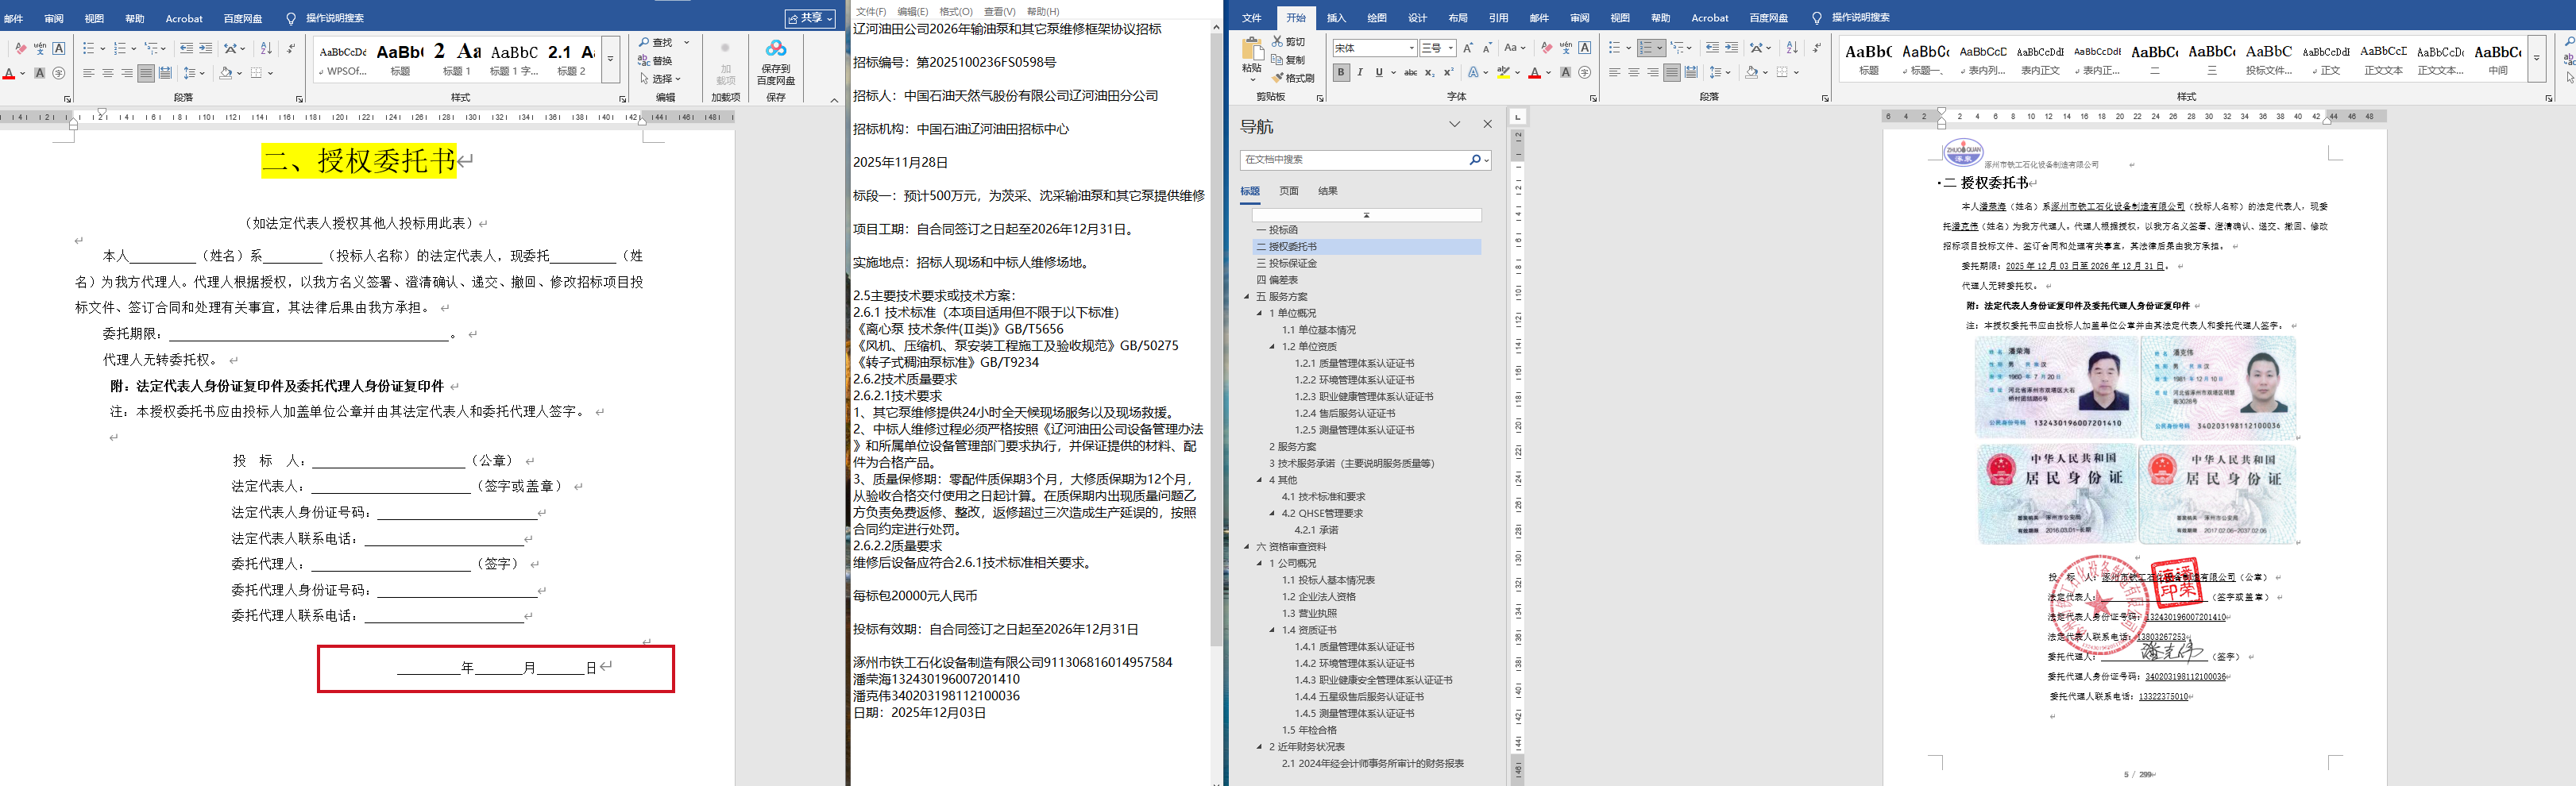The height and width of the screenshot is (786, 2576).
Task: Click 替换 replace in left Word window
Action: pos(655,61)
